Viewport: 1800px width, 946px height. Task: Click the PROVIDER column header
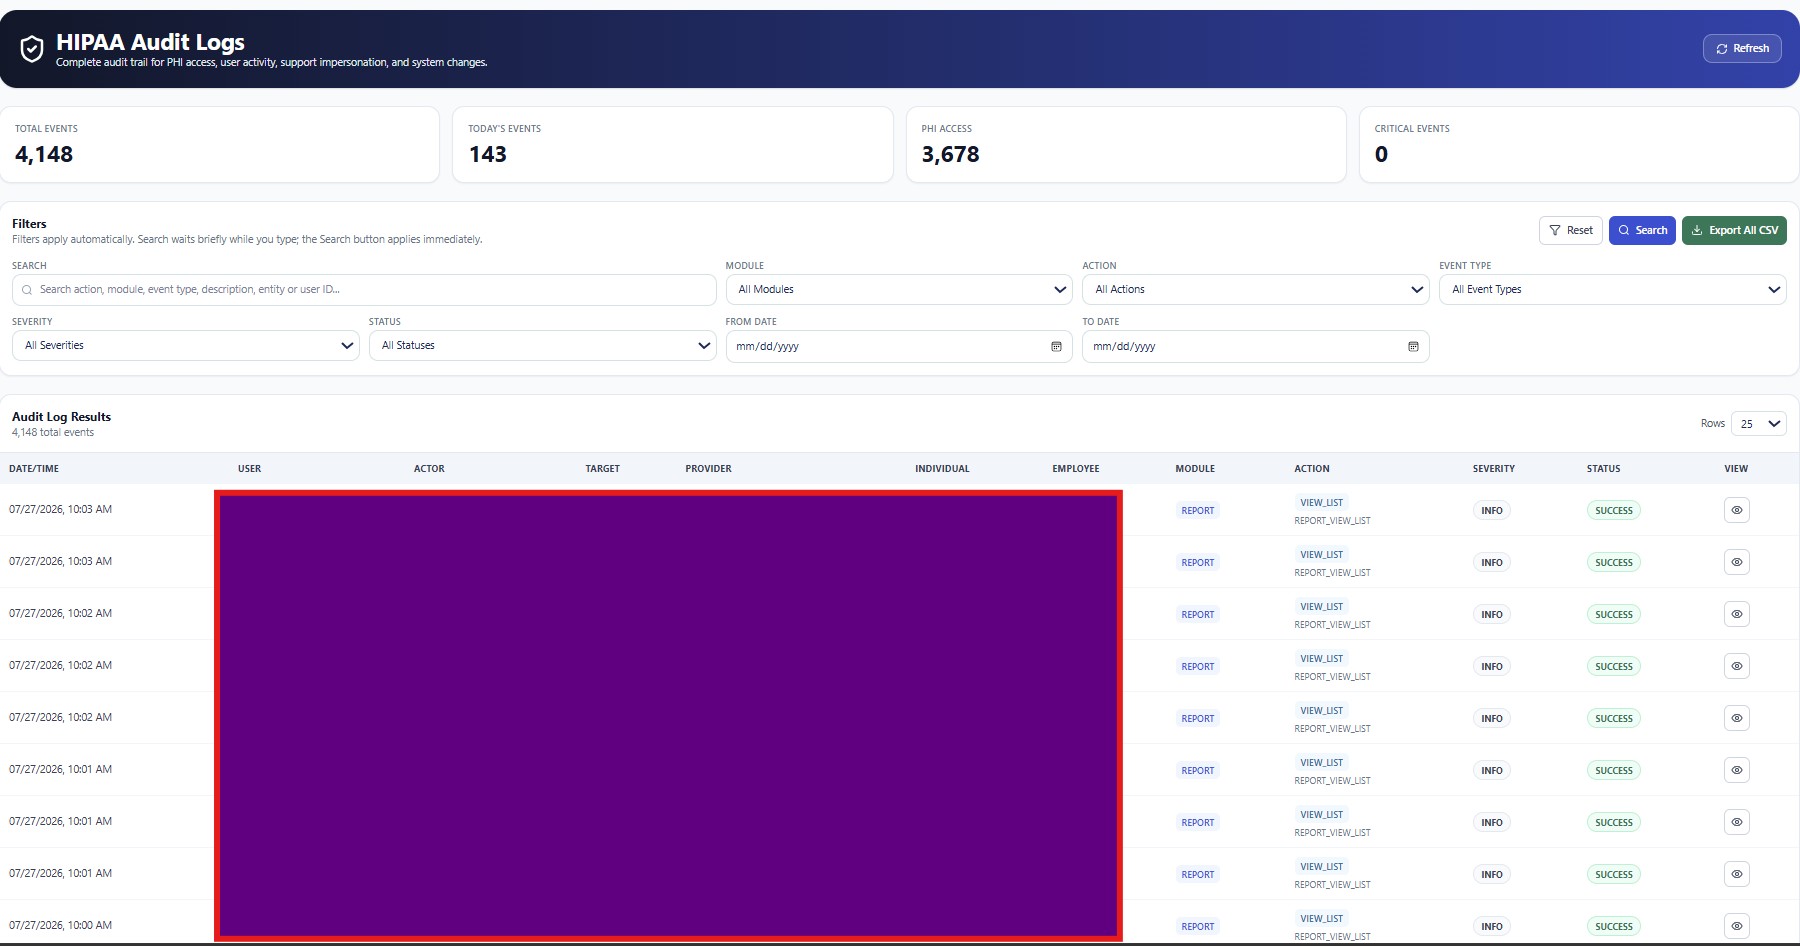point(708,468)
